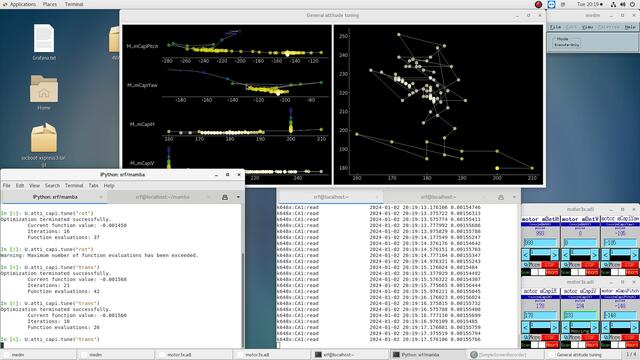Select the 'IPython: srf/mamba' terminal tab
Image resolution: width=640 pixels, height=360 pixels.
click(x=55, y=197)
